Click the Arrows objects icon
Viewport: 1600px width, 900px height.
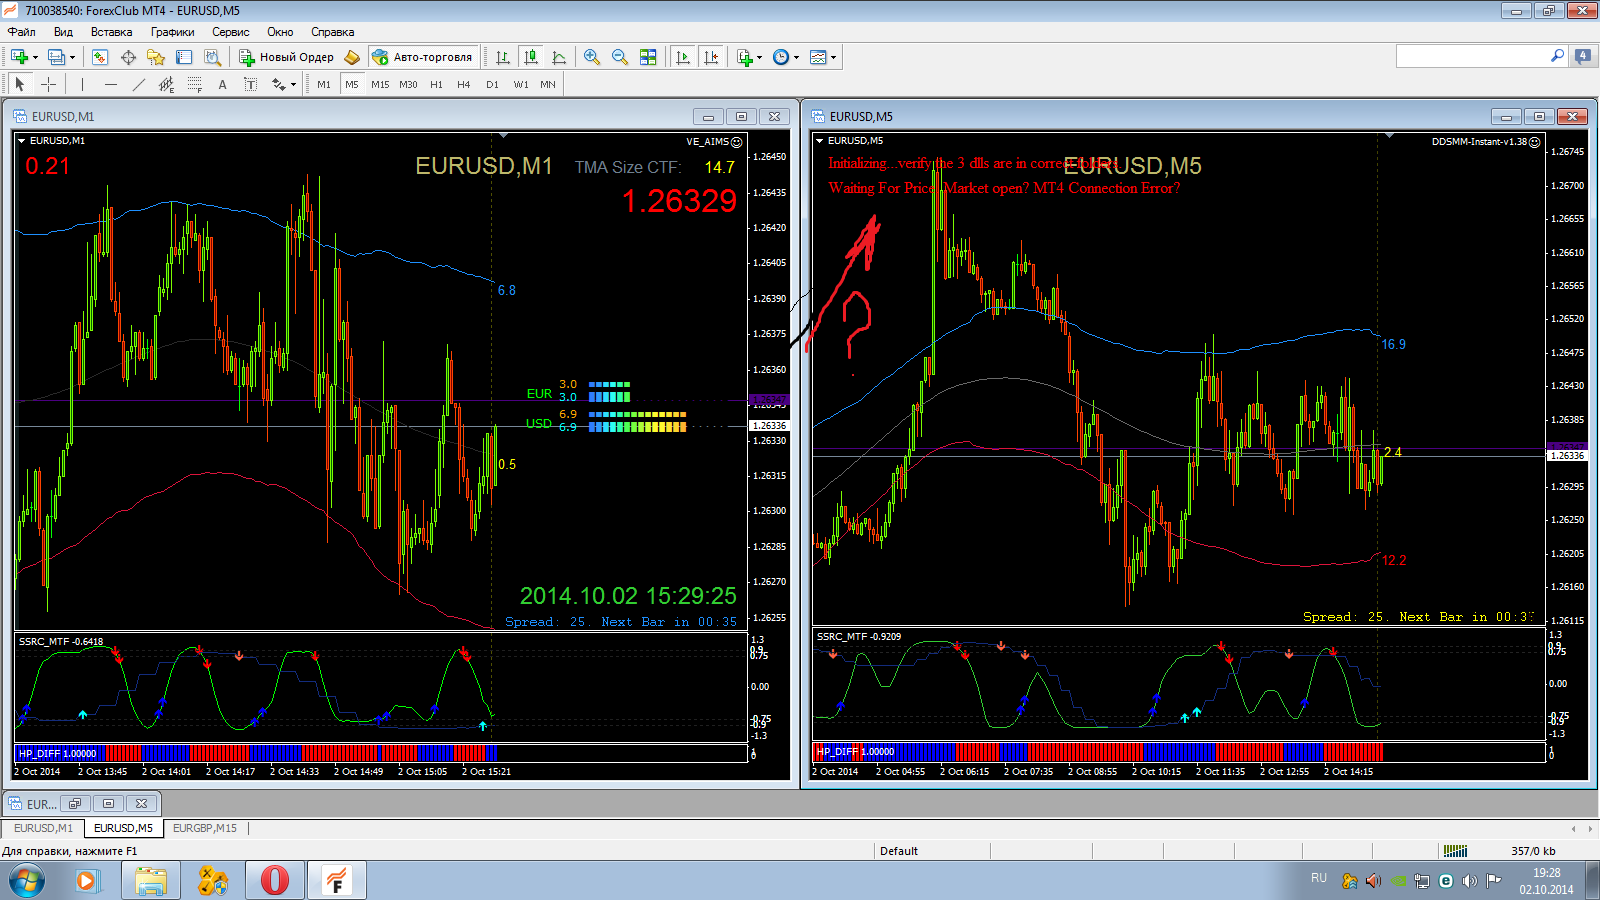[279, 84]
